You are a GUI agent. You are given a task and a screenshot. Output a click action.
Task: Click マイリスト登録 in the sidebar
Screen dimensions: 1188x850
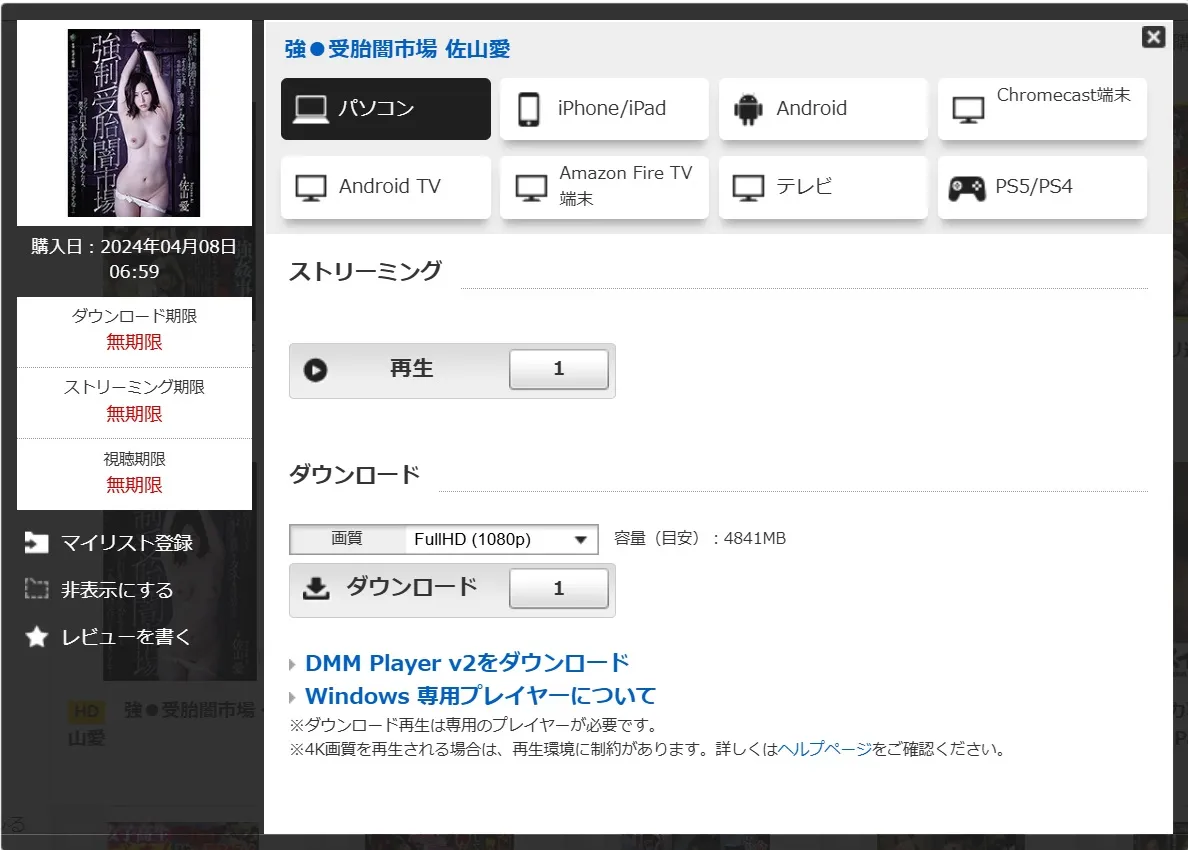point(127,543)
